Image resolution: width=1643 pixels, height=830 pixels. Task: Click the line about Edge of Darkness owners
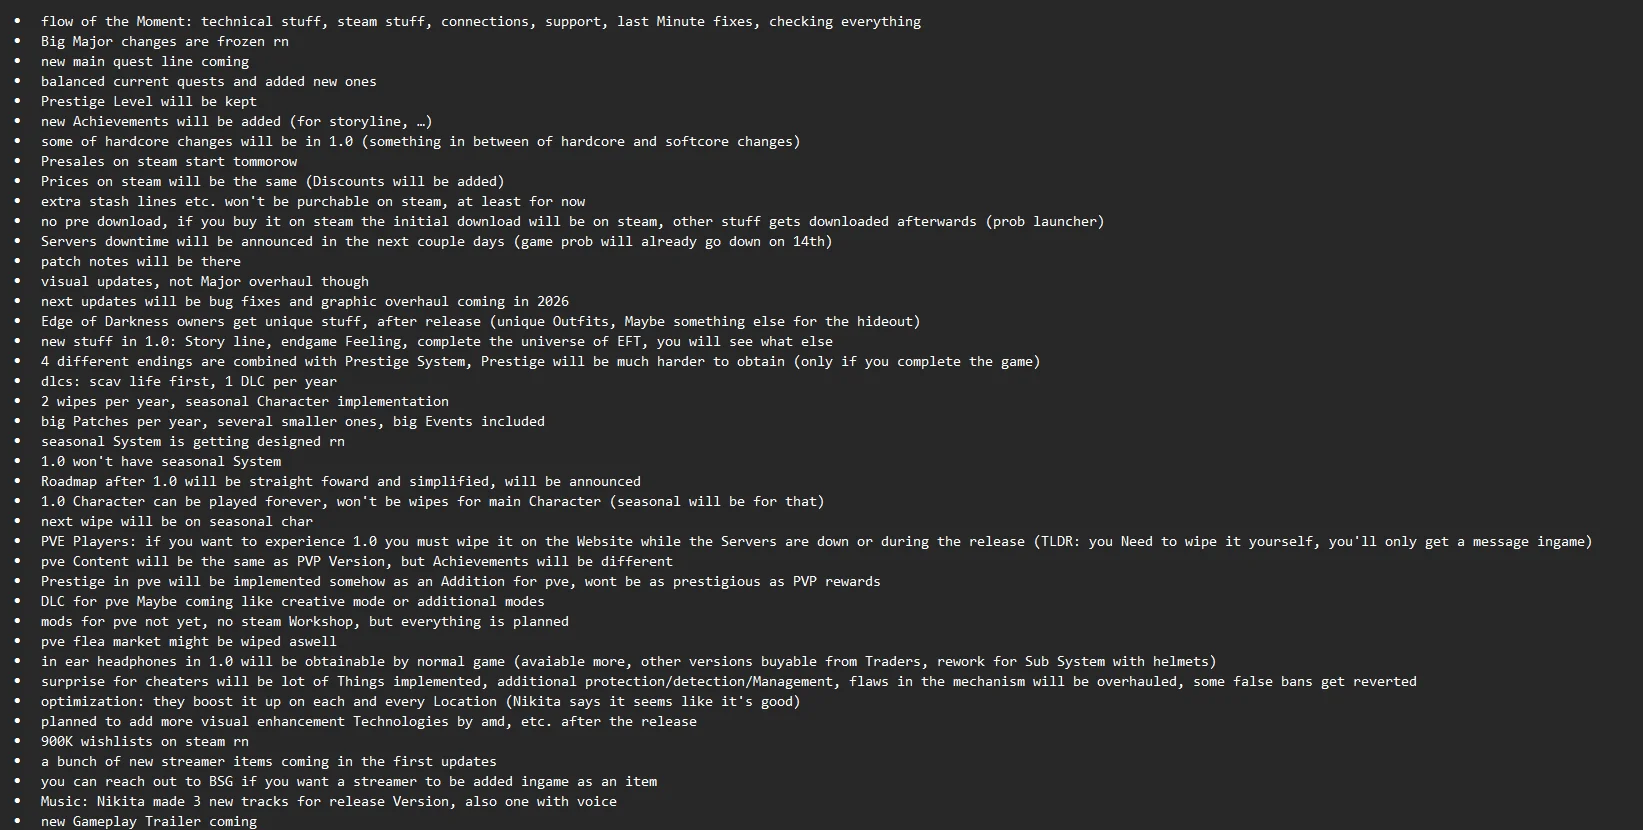point(480,321)
